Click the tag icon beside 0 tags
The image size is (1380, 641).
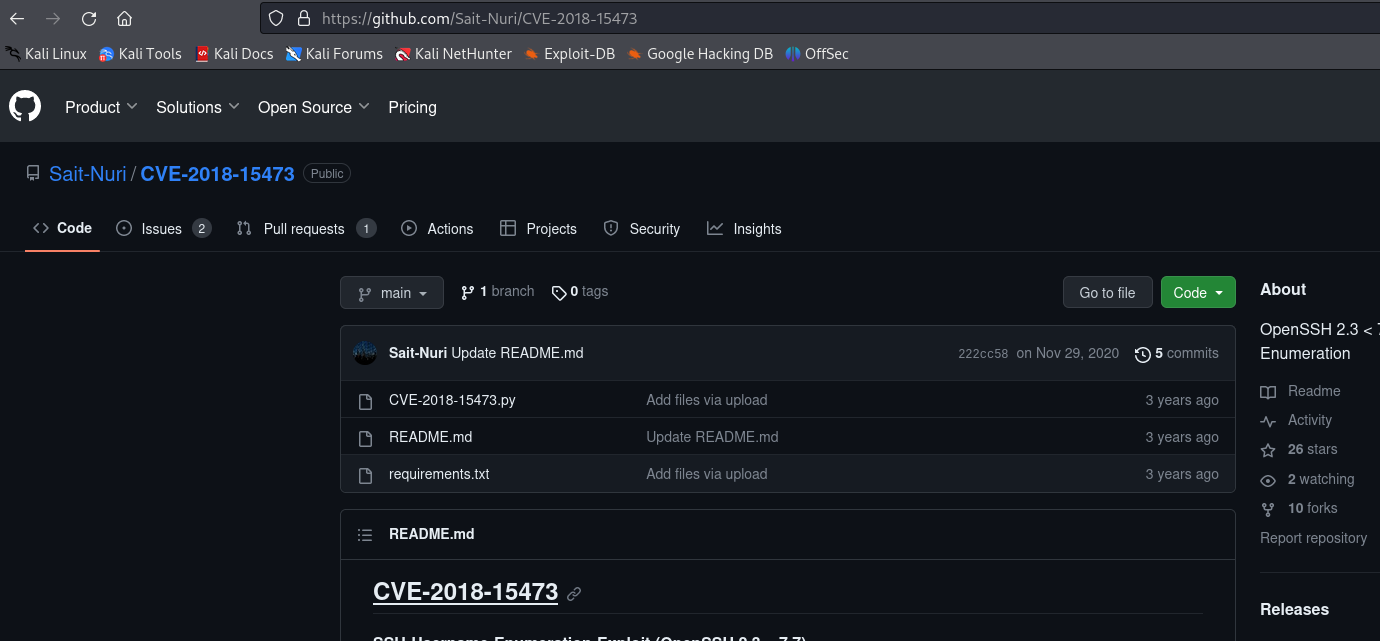pyautogui.click(x=559, y=292)
